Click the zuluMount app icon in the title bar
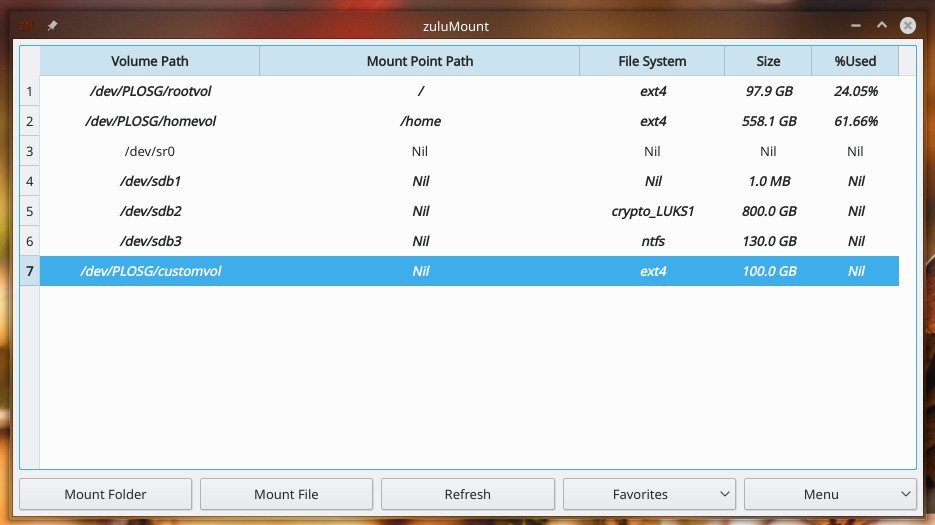The image size is (935, 525). point(26,26)
